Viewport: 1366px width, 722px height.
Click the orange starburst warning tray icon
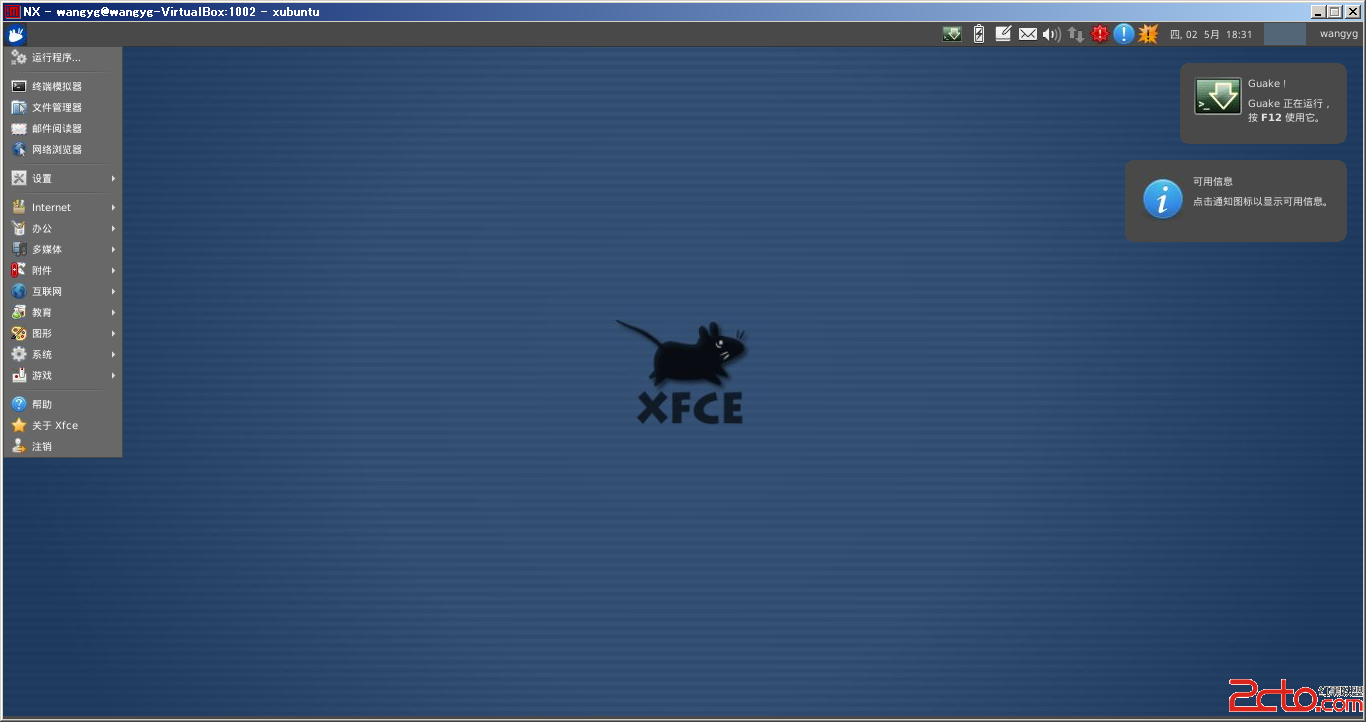pos(1148,34)
